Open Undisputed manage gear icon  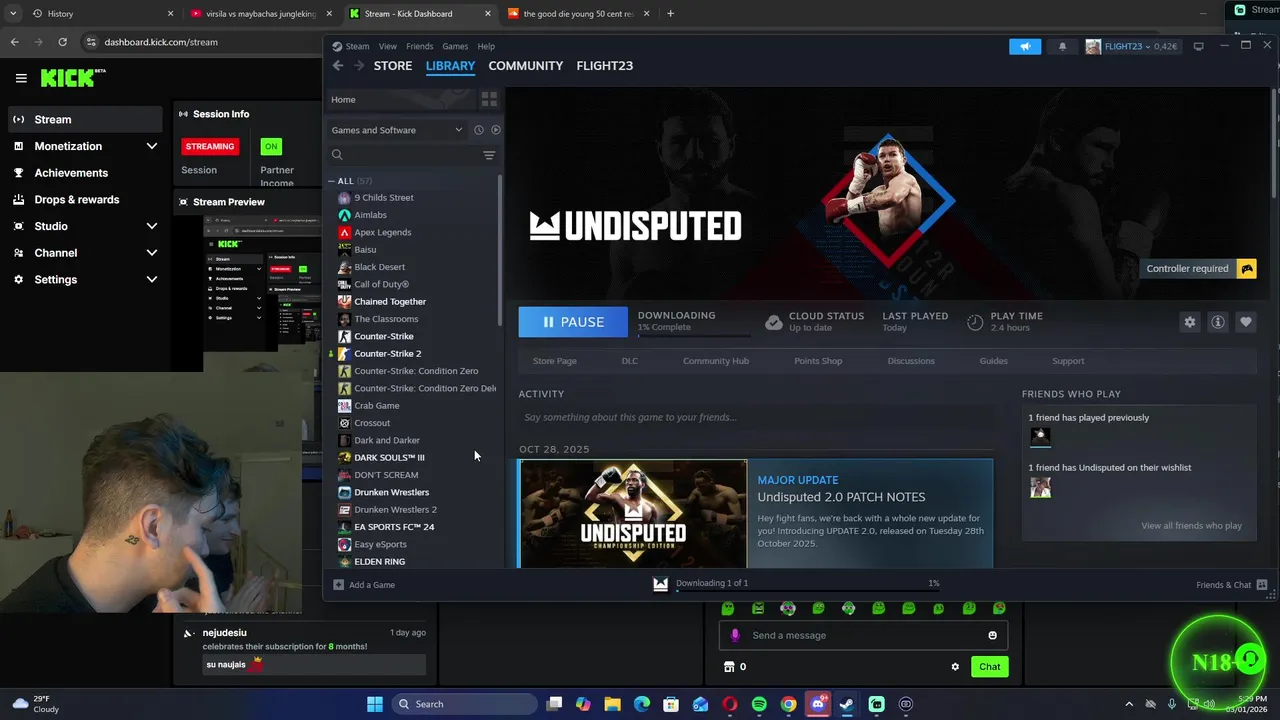pyautogui.click(x=1189, y=322)
